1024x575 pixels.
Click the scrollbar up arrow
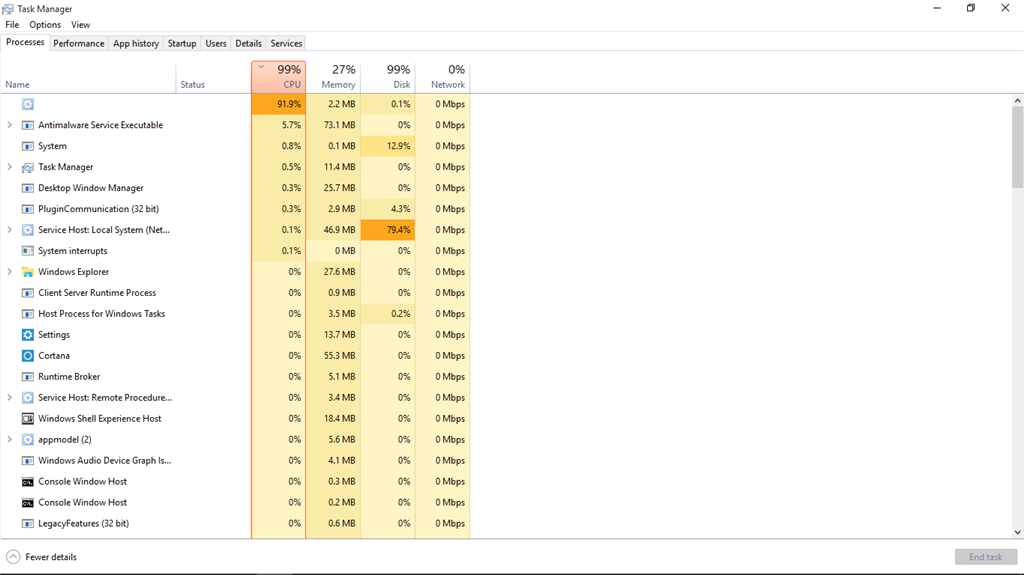coord(1017,101)
